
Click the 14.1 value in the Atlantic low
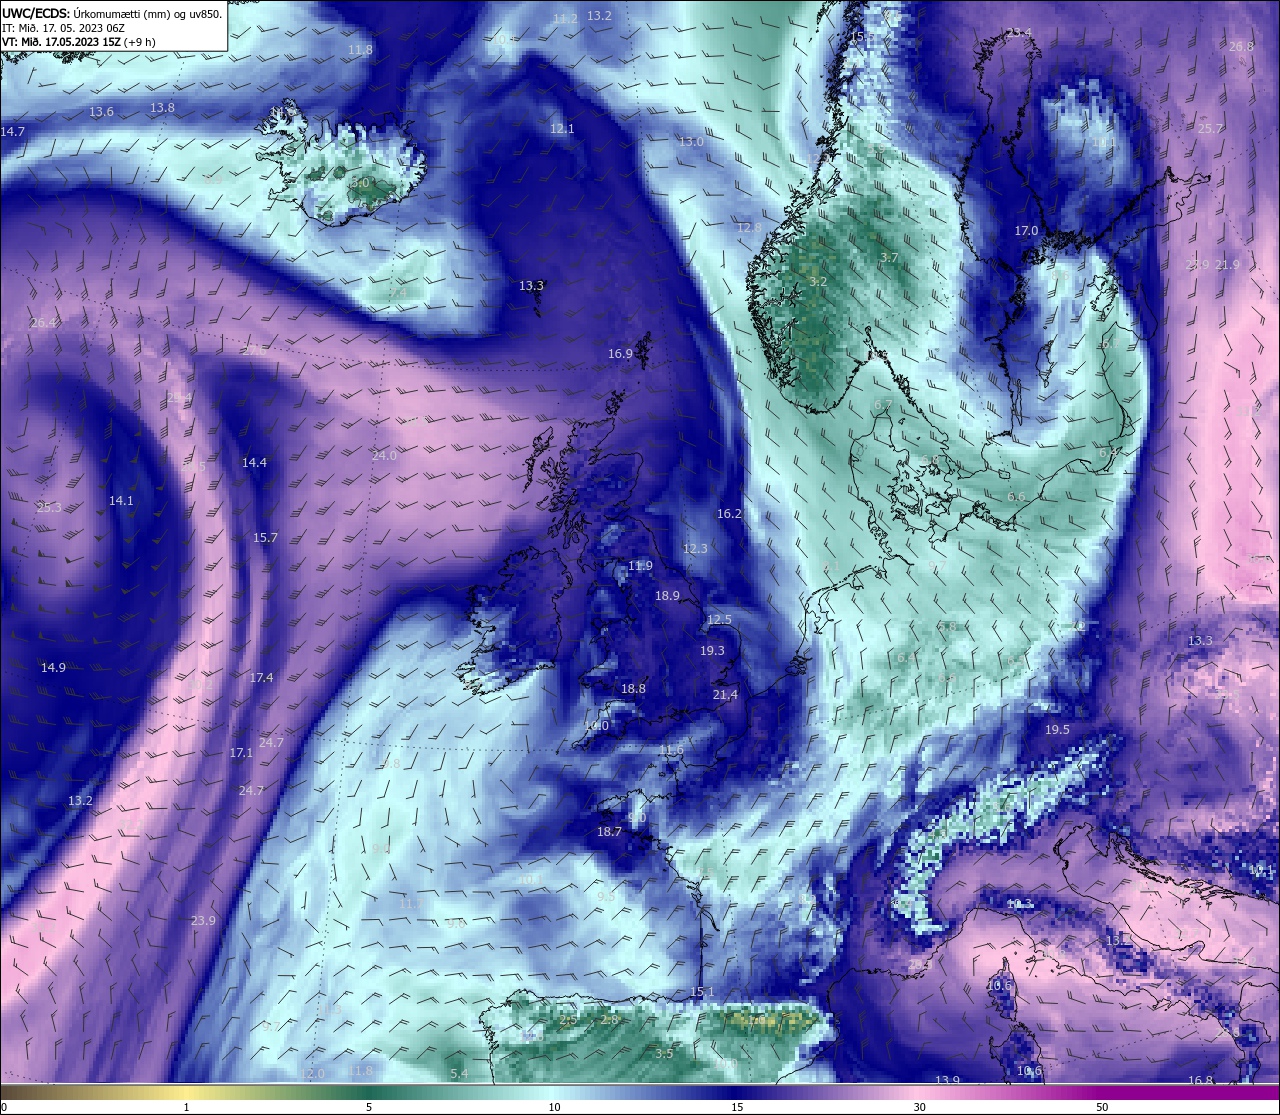tap(121, 501)
